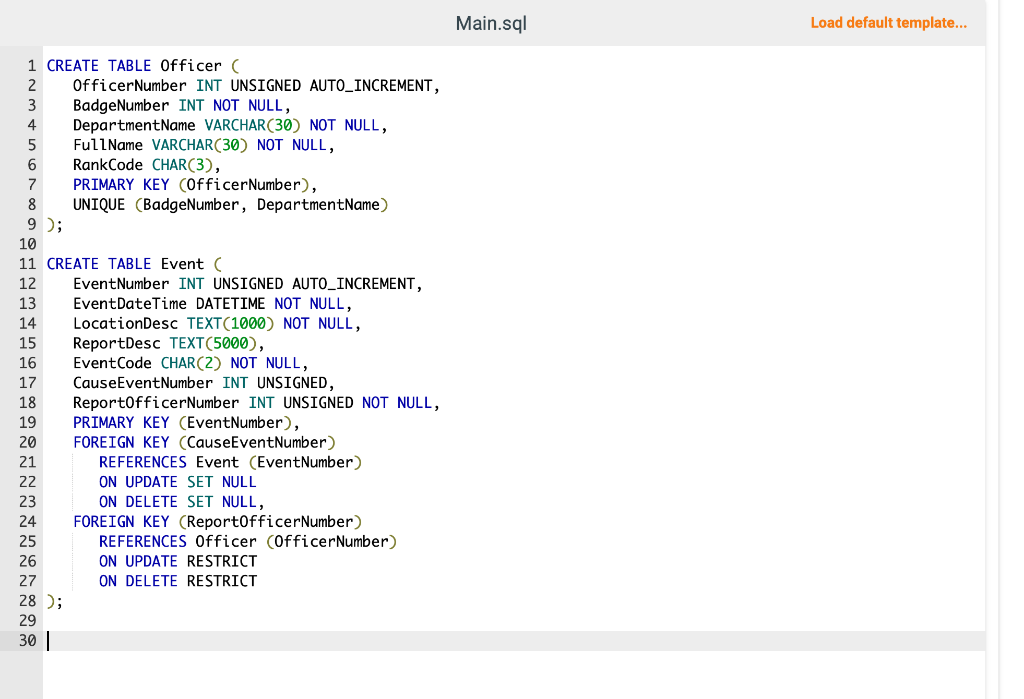This screenshot has height=699, width=1024.
Task: Click line number 11 next to CREATE TABLE Event
Action: tap(27, 263)
